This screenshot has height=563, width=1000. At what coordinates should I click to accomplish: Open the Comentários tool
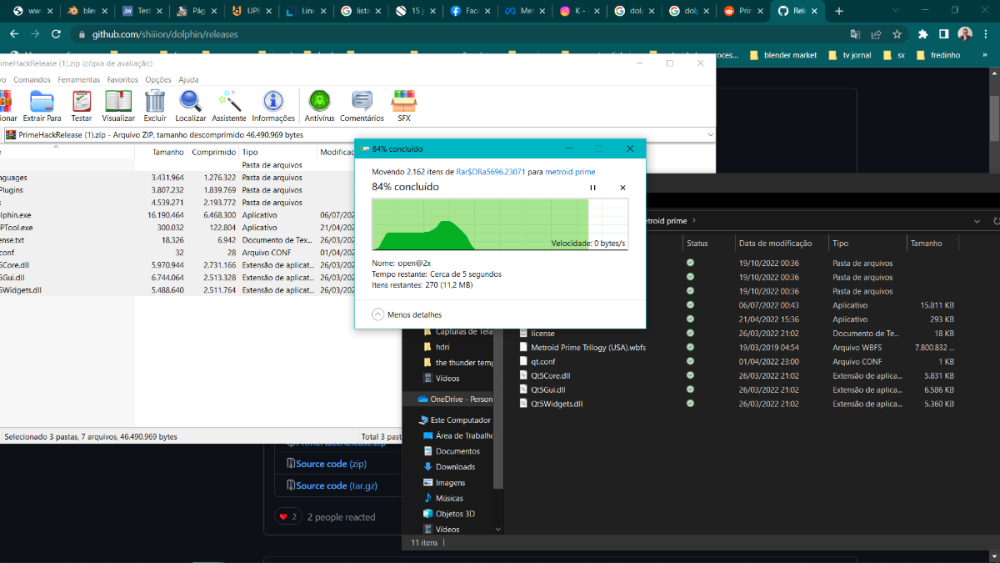coord(362,106)
